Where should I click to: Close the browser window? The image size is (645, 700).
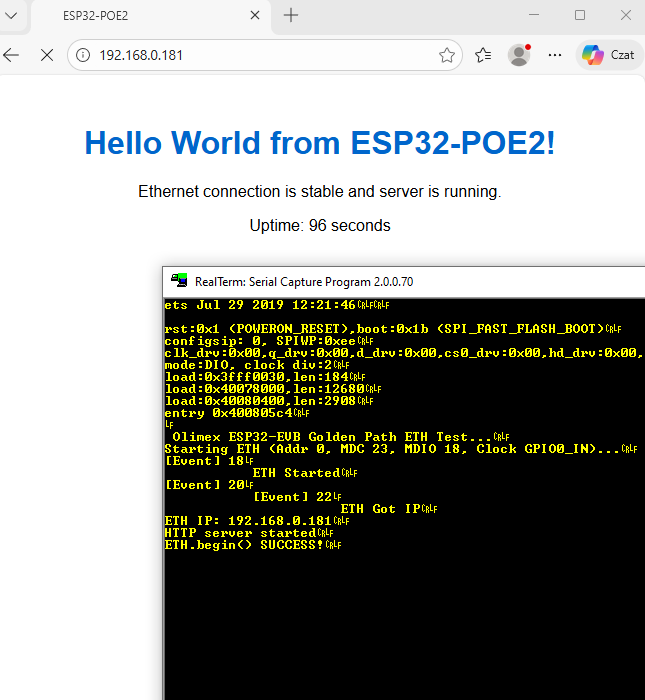coord(626,15)
